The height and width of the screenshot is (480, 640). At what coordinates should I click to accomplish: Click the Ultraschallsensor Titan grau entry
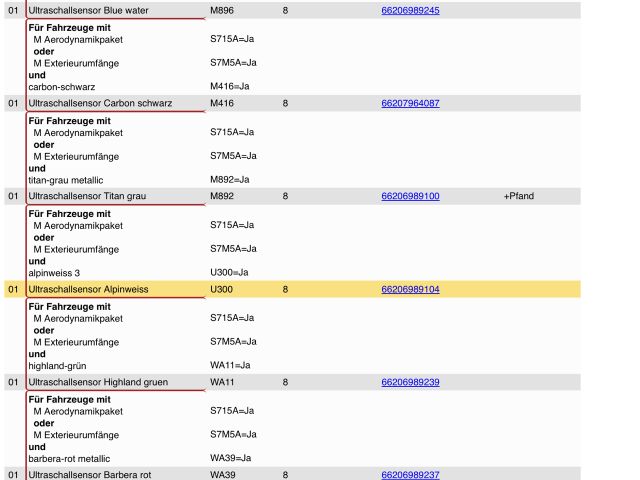tap(88, 196)
